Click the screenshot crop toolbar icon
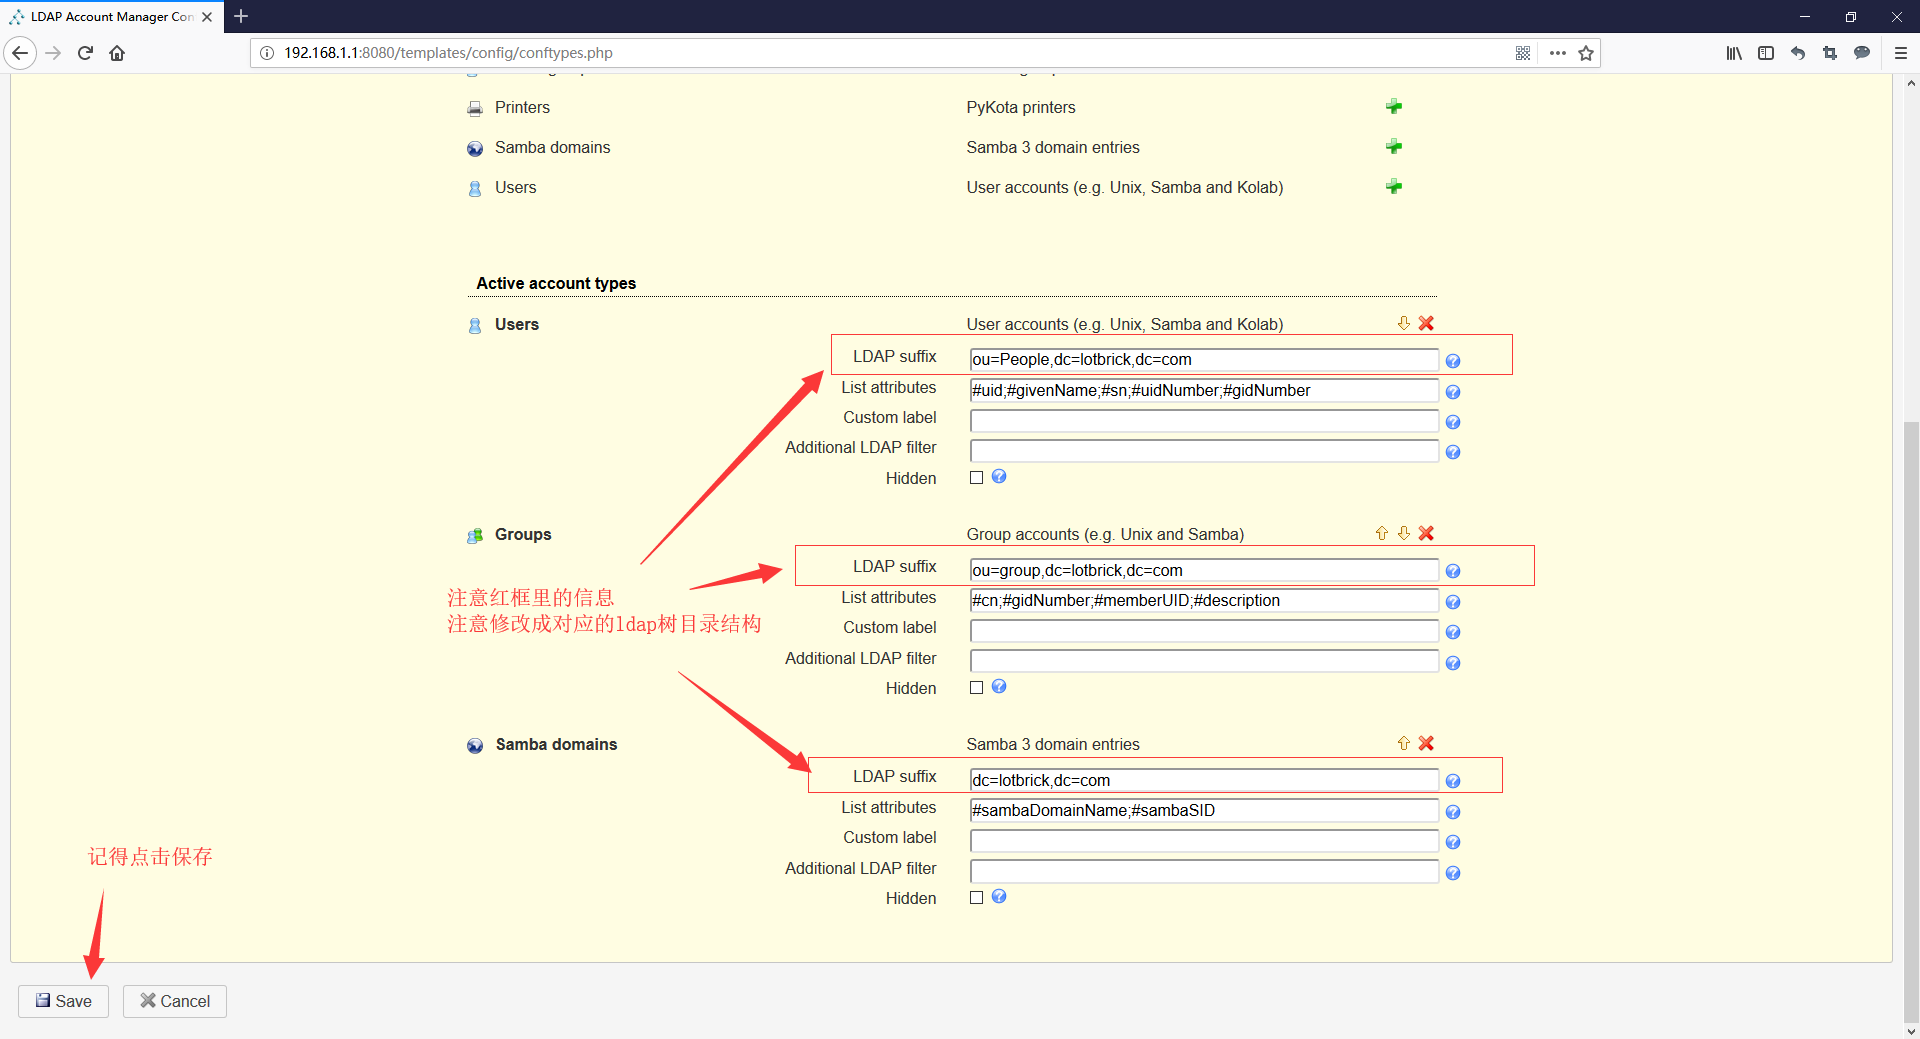 tap(1830, 53)
